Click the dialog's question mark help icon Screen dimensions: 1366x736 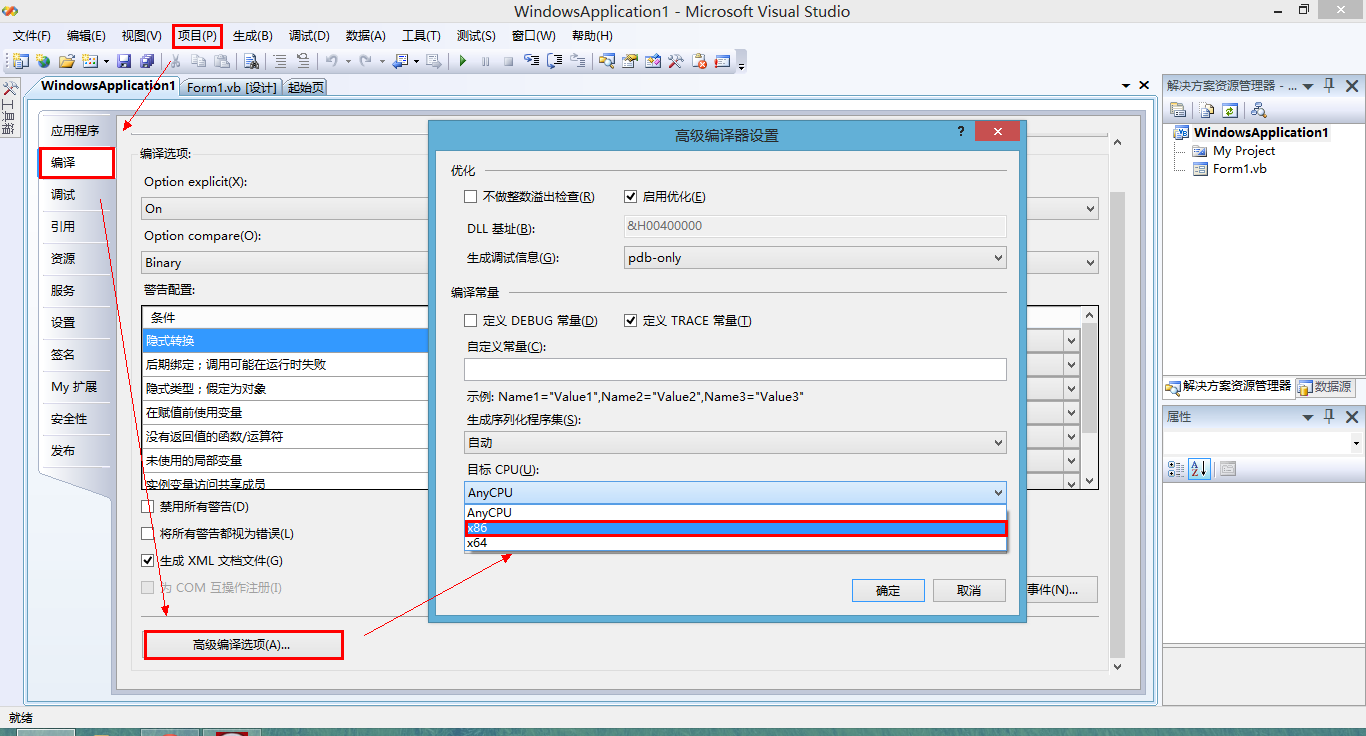tap(961, 131)
